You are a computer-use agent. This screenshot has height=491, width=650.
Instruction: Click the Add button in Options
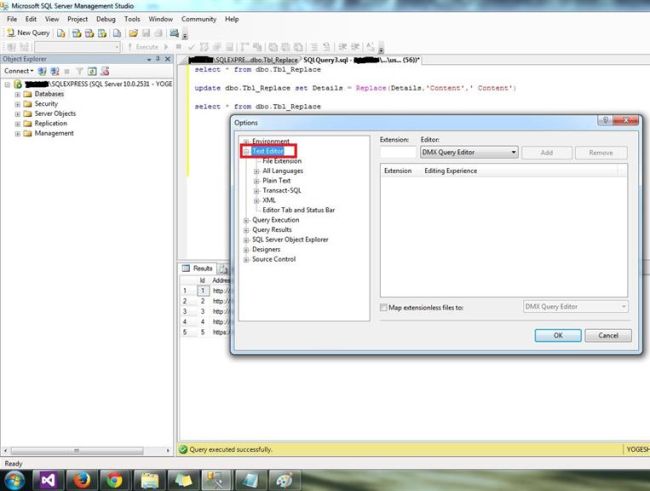(x=547, y=153)
